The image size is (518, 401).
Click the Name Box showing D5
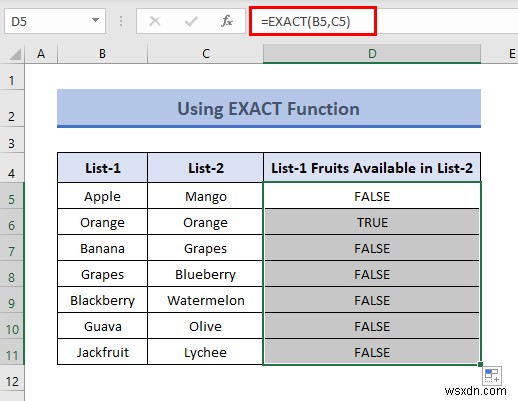pyautogui.click(x=55, y=22)
